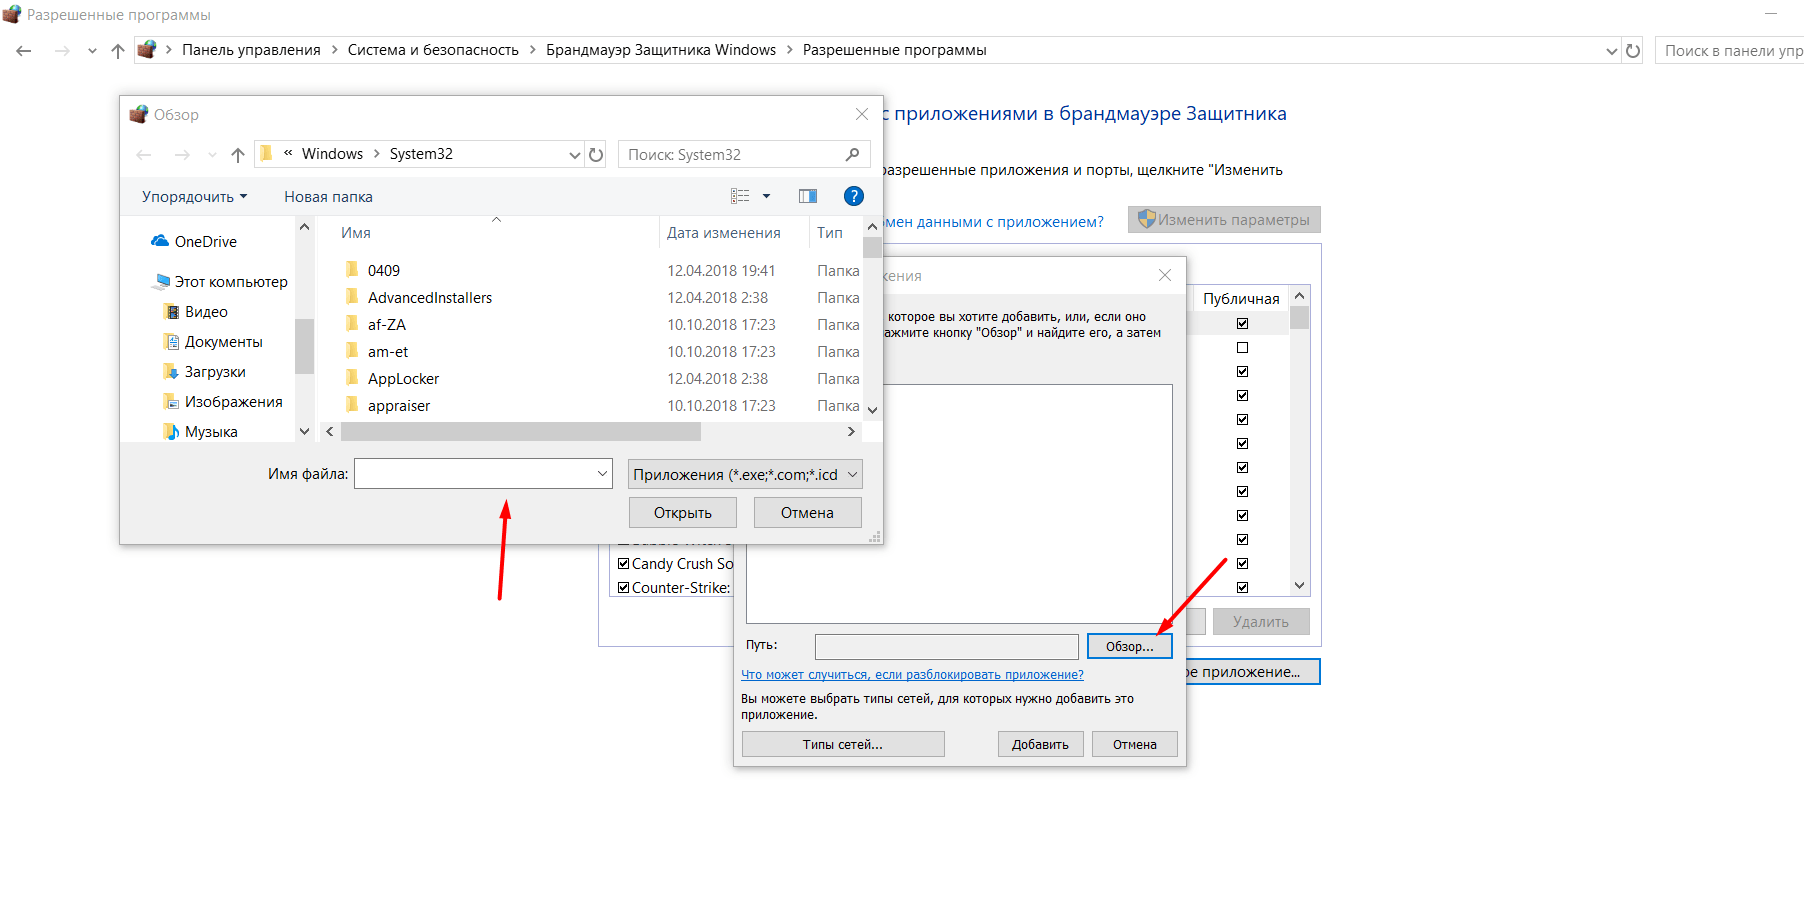The image size is (1804, 923).
Task: Open view options dropdown arrow
Action: point(767,196)
